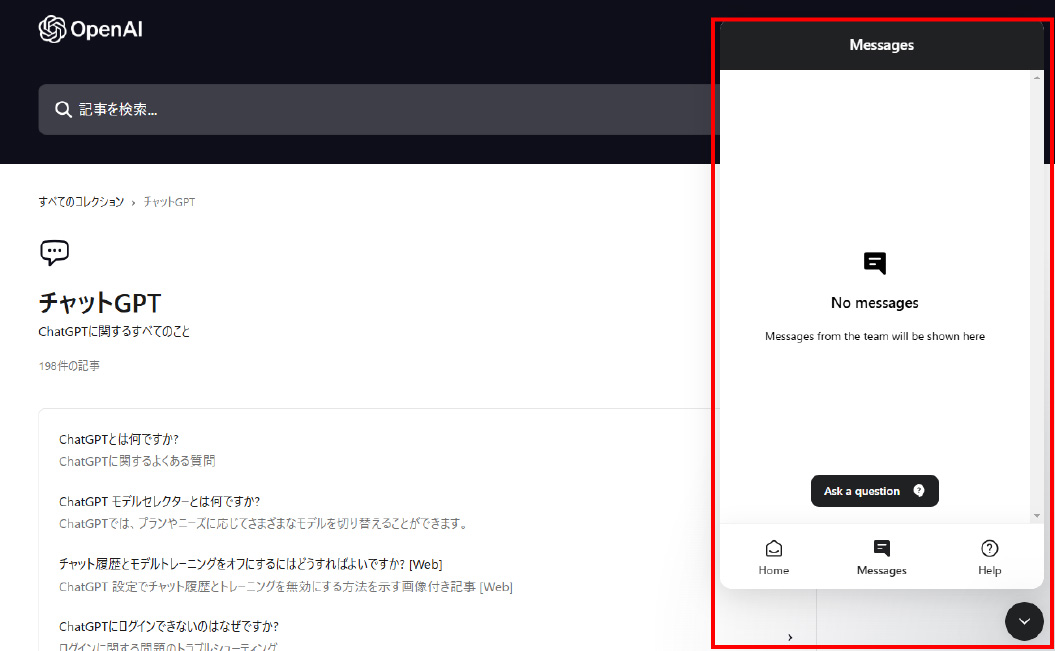1055x651 pixels.
Task: Open article ChatGPT モデルセレクターとは何ですか?
Action: tap(159, 502)
